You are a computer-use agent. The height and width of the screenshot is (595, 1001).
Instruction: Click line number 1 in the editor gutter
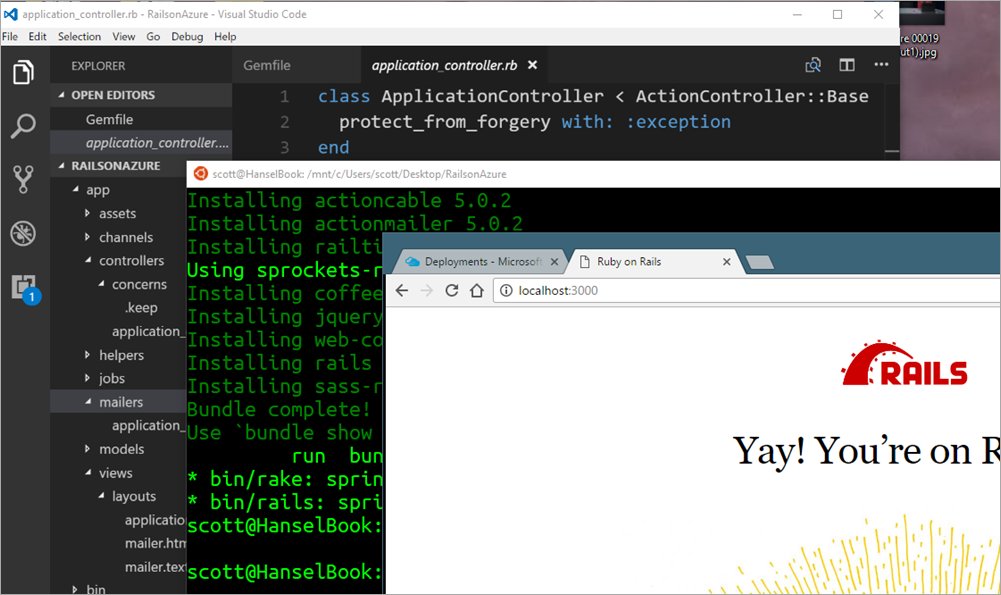click(x=285, y=96)
